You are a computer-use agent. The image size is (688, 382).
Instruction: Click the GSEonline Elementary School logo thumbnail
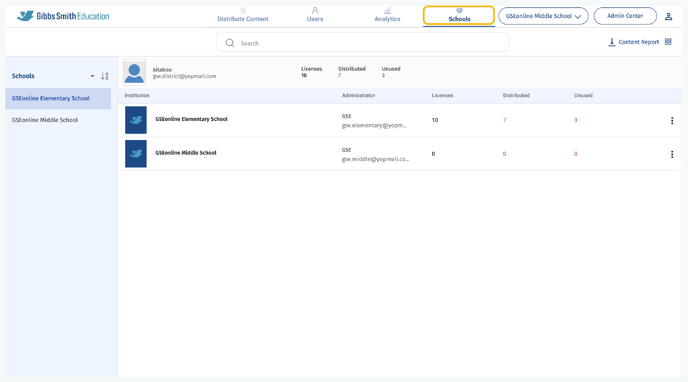(x=136, y=120)
